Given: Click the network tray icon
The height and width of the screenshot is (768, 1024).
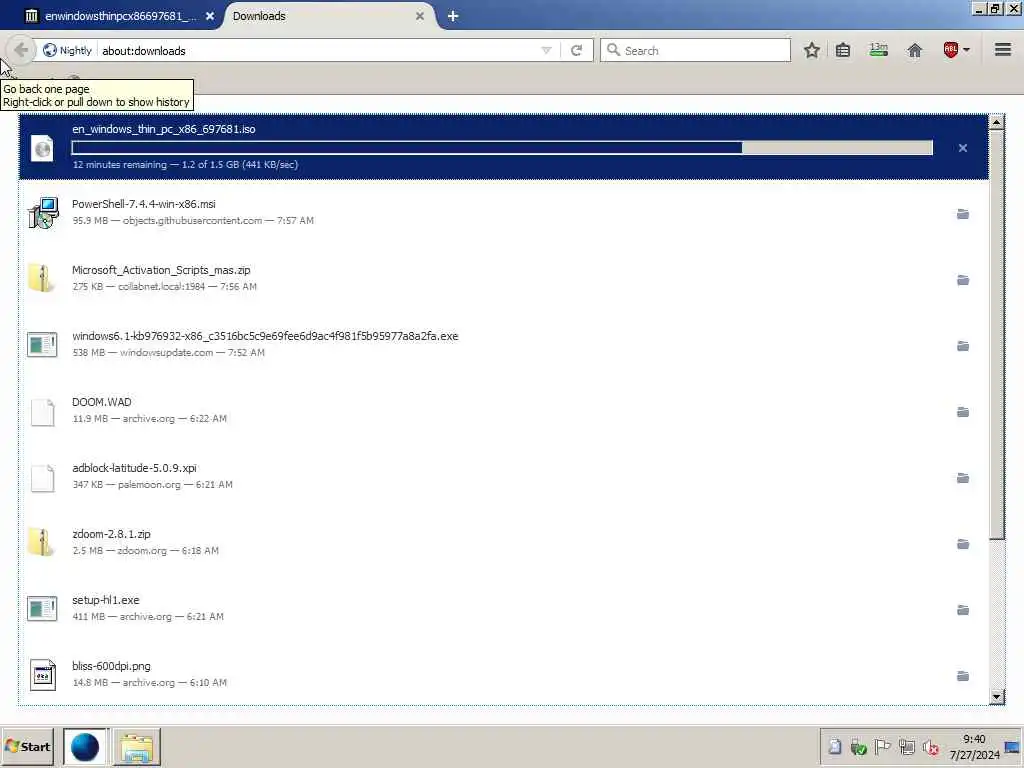Looking at the screenshot, I should [x=906, y=746].
